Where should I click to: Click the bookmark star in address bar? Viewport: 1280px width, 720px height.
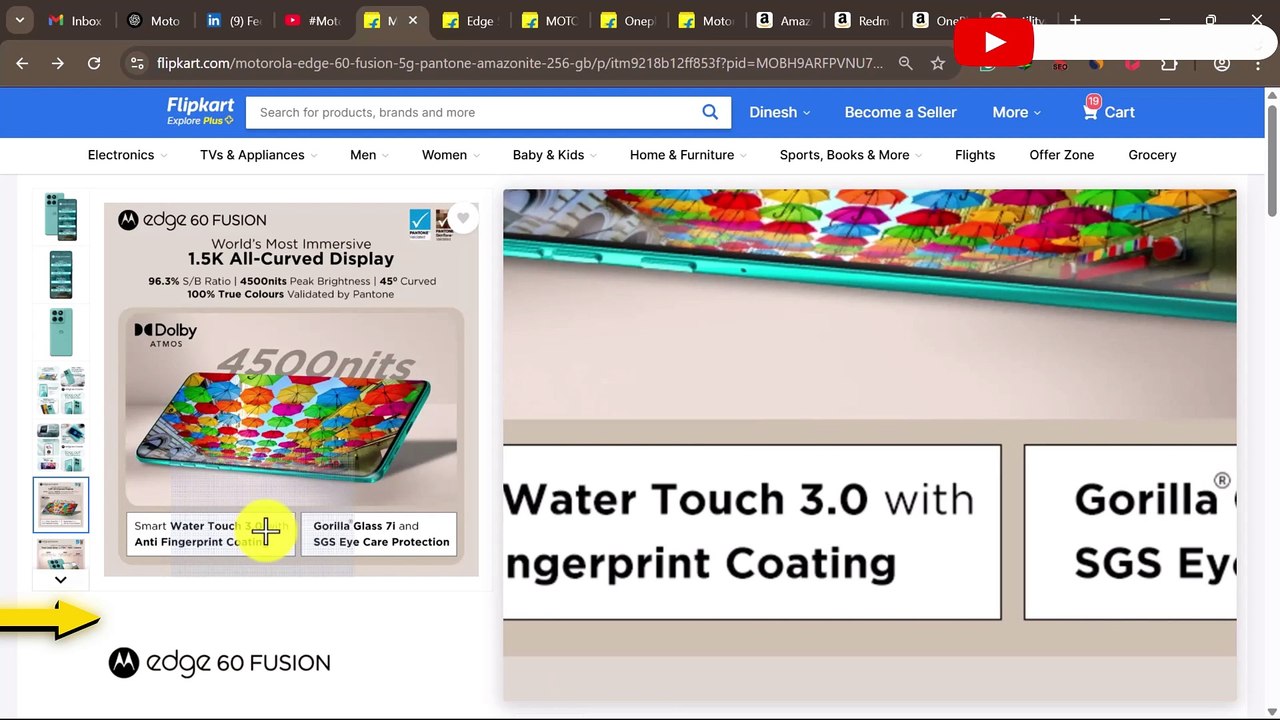937,63
